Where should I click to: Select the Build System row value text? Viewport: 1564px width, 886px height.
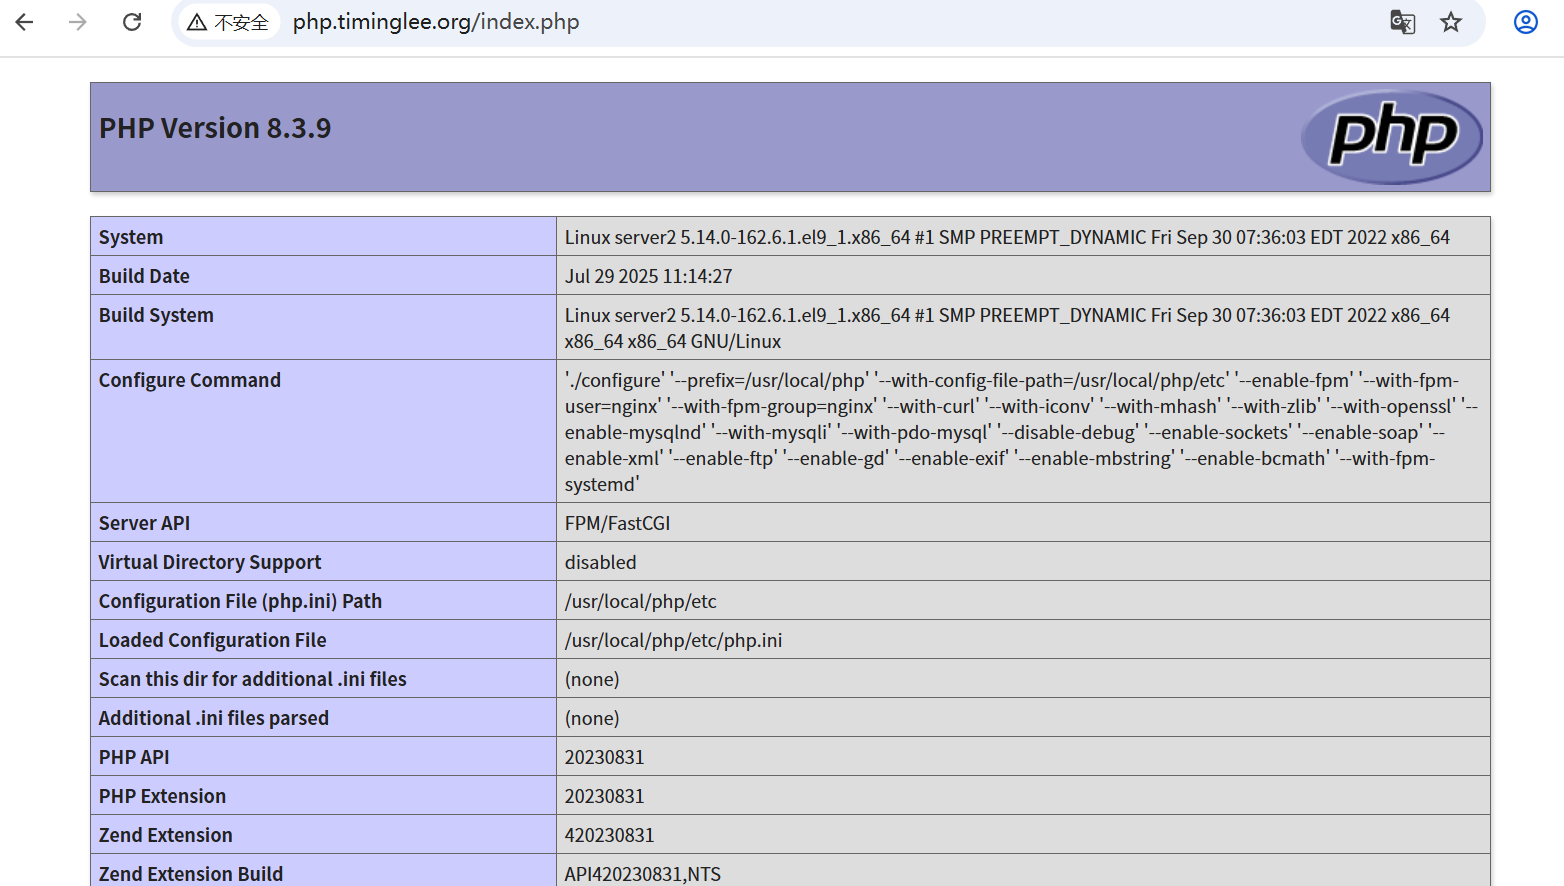point(1007,328)
